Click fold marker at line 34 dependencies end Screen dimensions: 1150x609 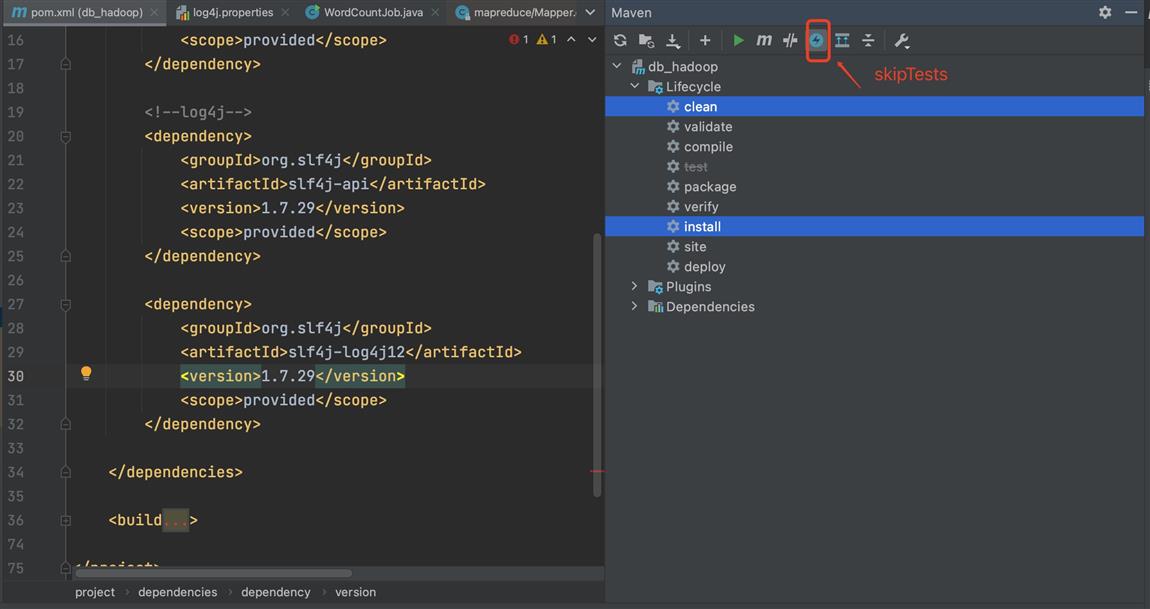pos(65,473)
